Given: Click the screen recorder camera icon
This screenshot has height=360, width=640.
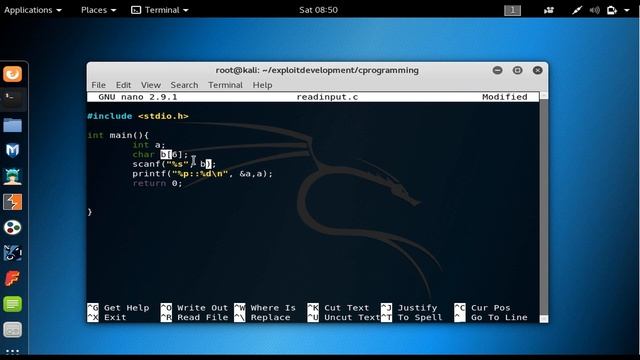Looking at the screenshot, I should coord(549,10).
